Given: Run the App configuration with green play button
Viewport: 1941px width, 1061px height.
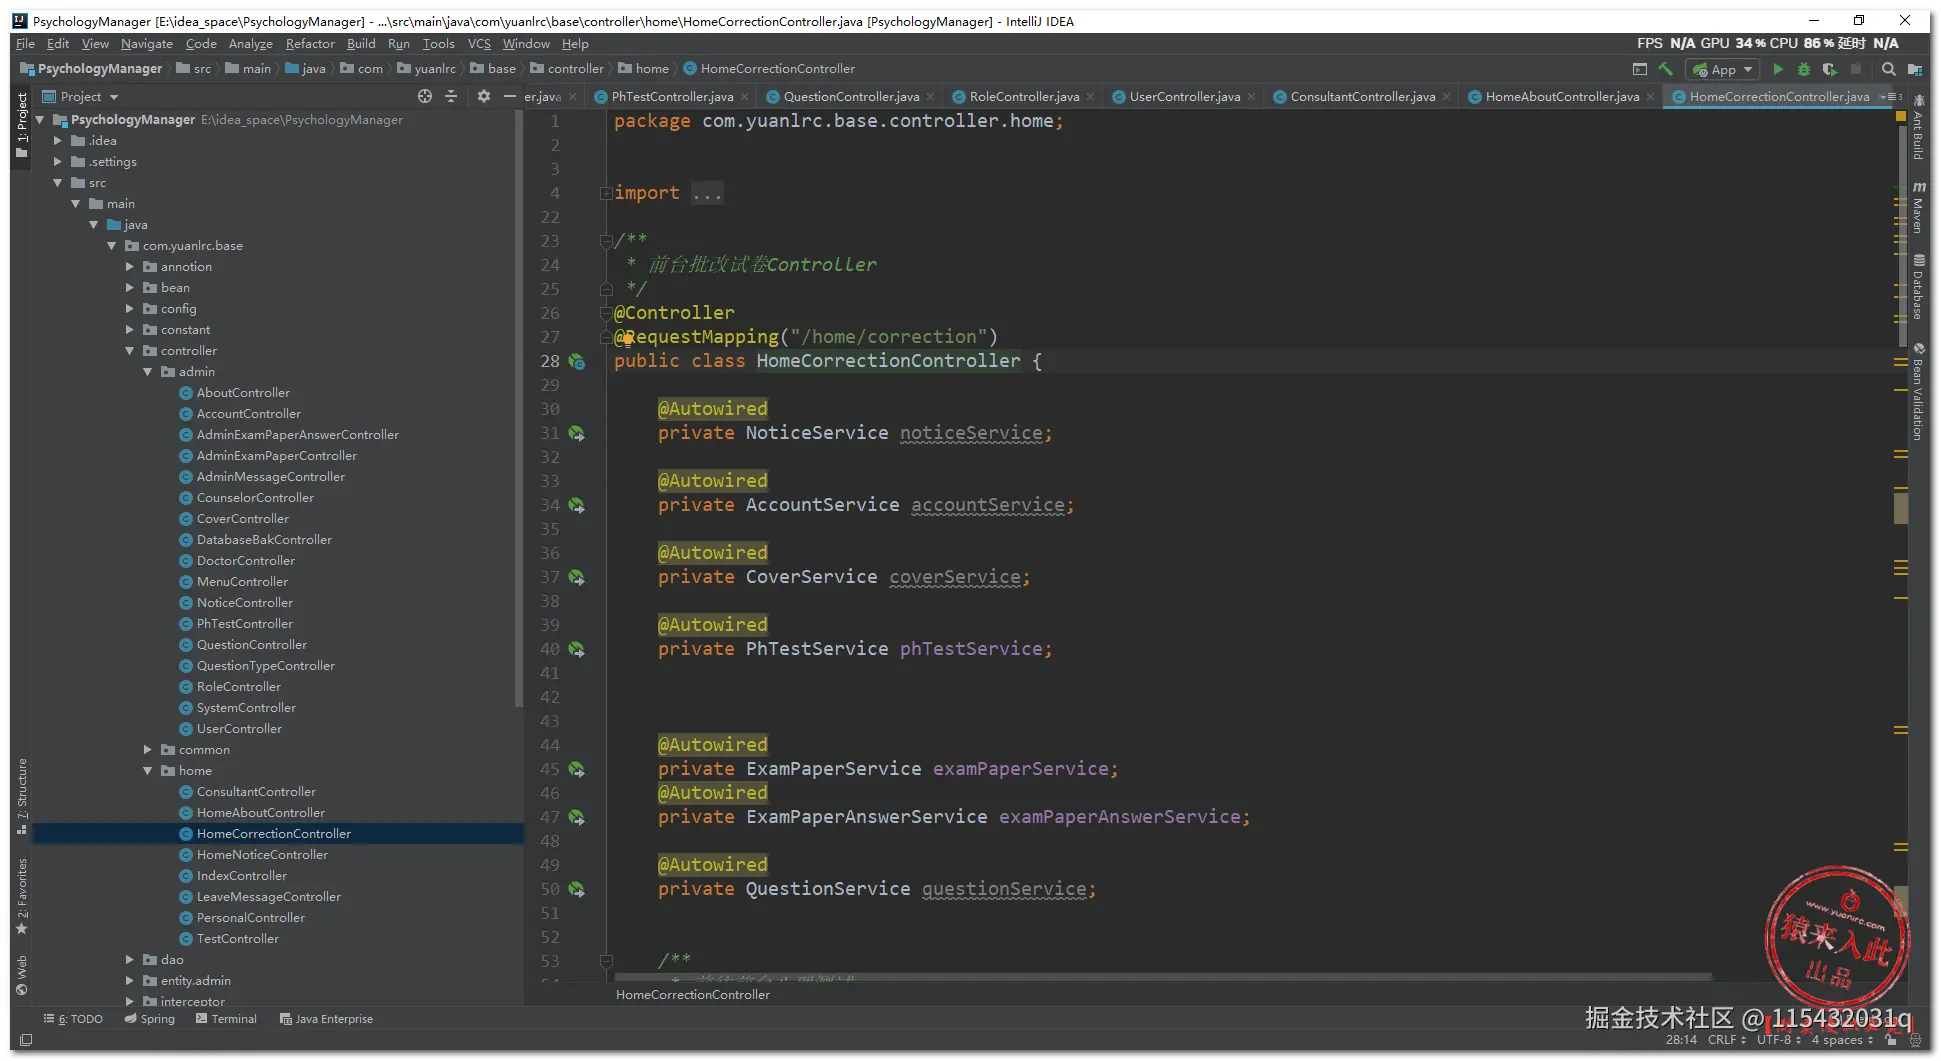Looking at the screenshot, I should pyautogui.click(x=1777, y=69).
